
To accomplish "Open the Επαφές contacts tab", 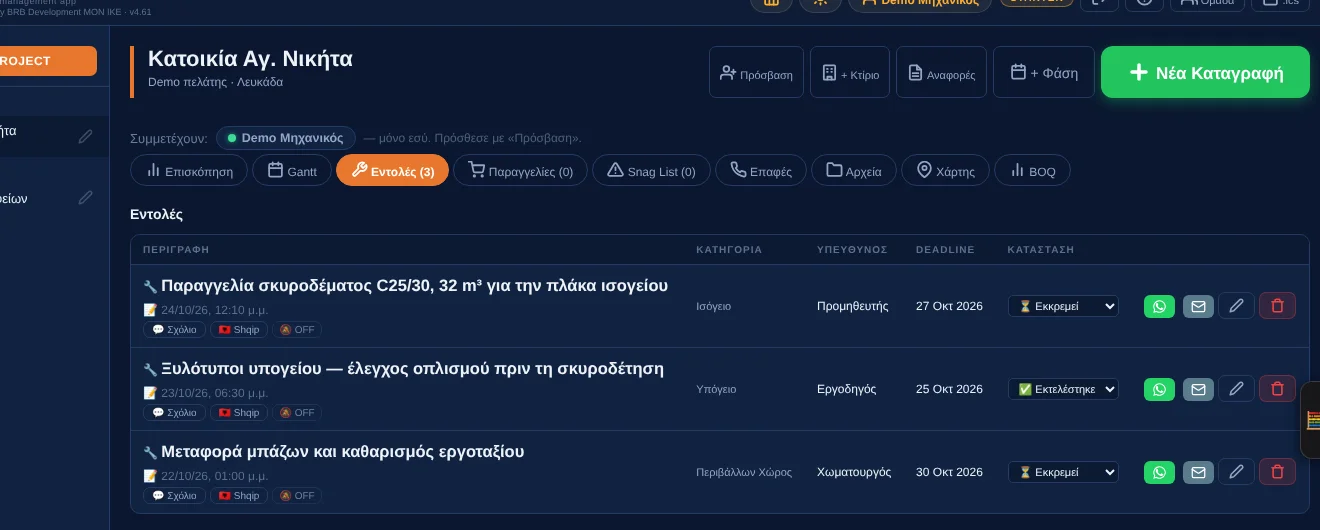I will click(x=760, y=171).
